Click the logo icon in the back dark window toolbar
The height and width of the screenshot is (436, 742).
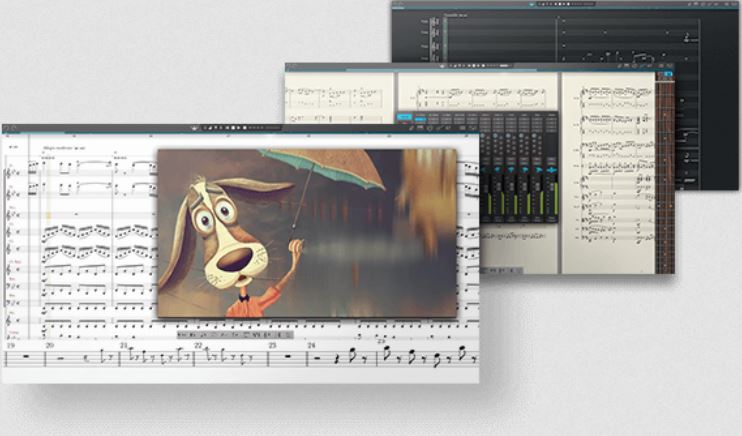(x=532, y=4)
